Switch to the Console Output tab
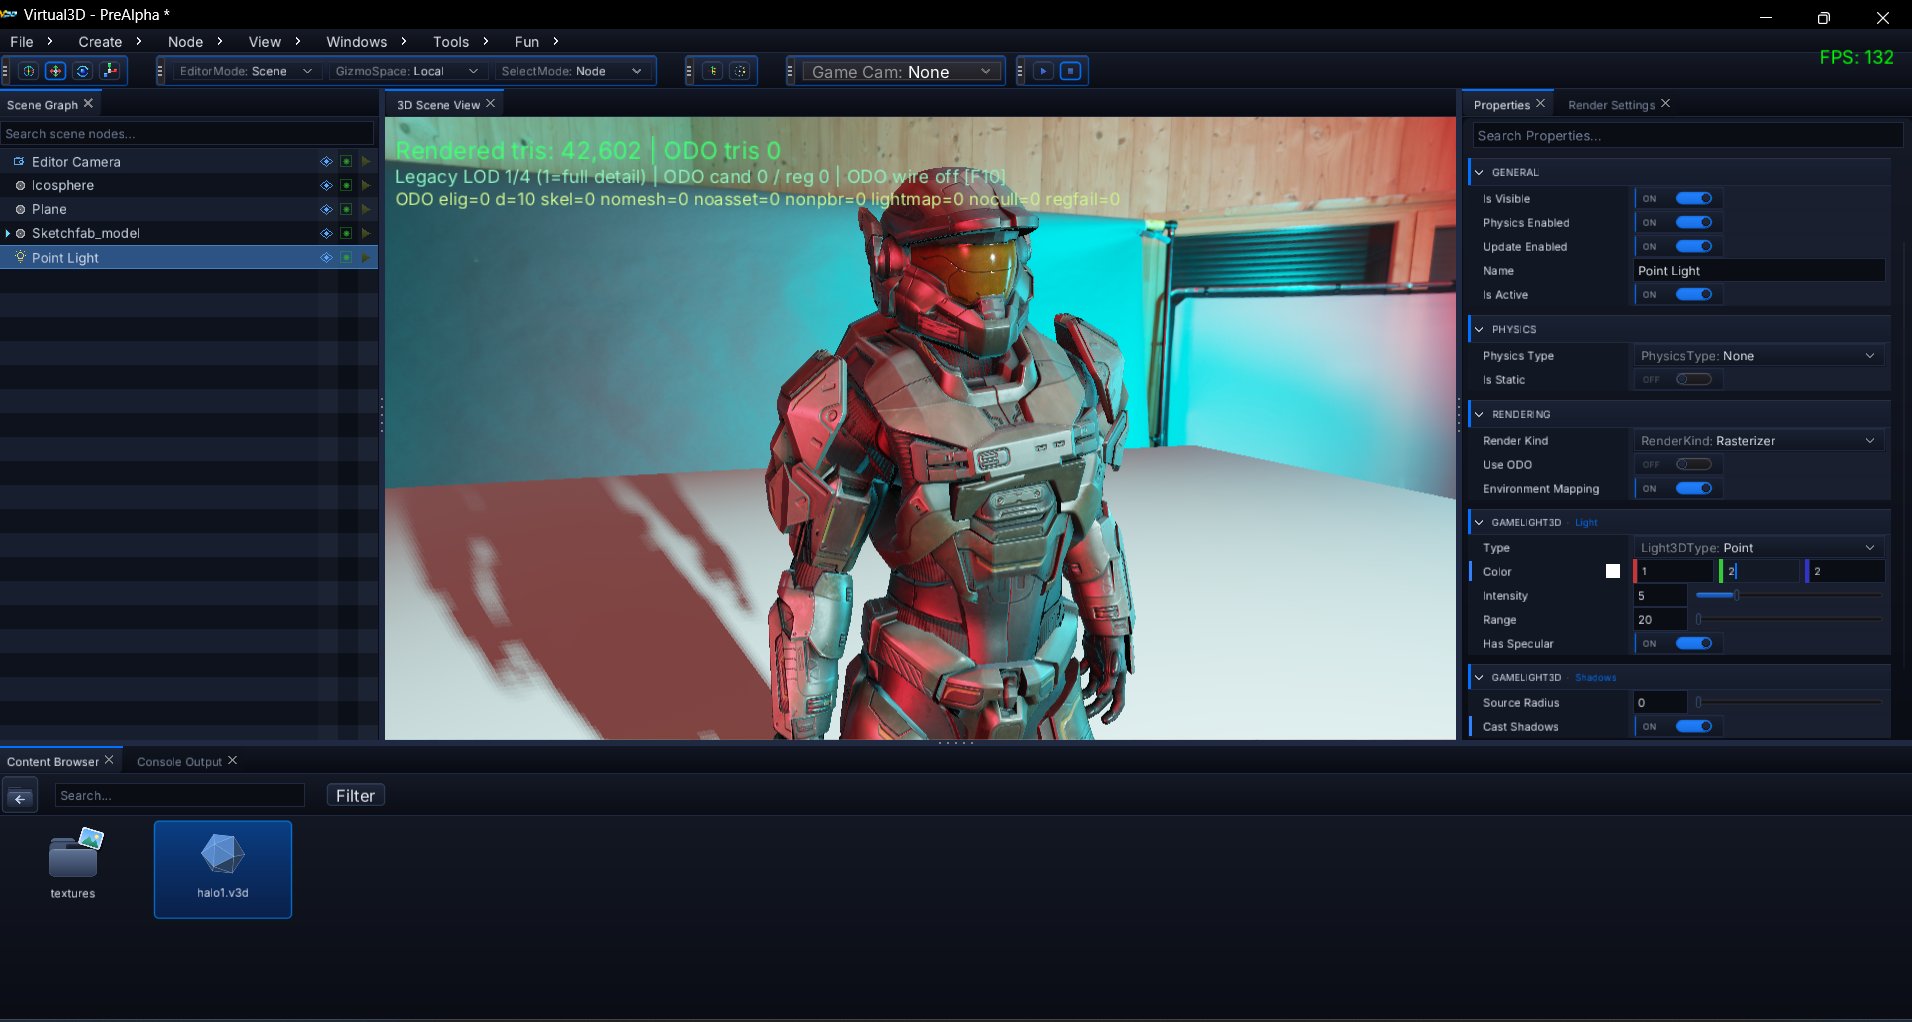This screenshot has width=1912, height=1022. [x=179, y=761]
